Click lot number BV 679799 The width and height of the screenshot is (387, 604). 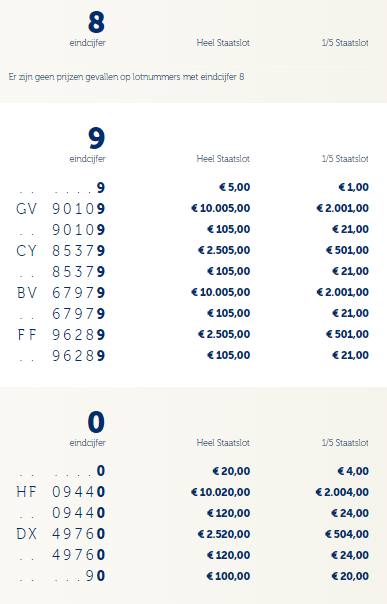pyautogui.click(x=60, y=293)
